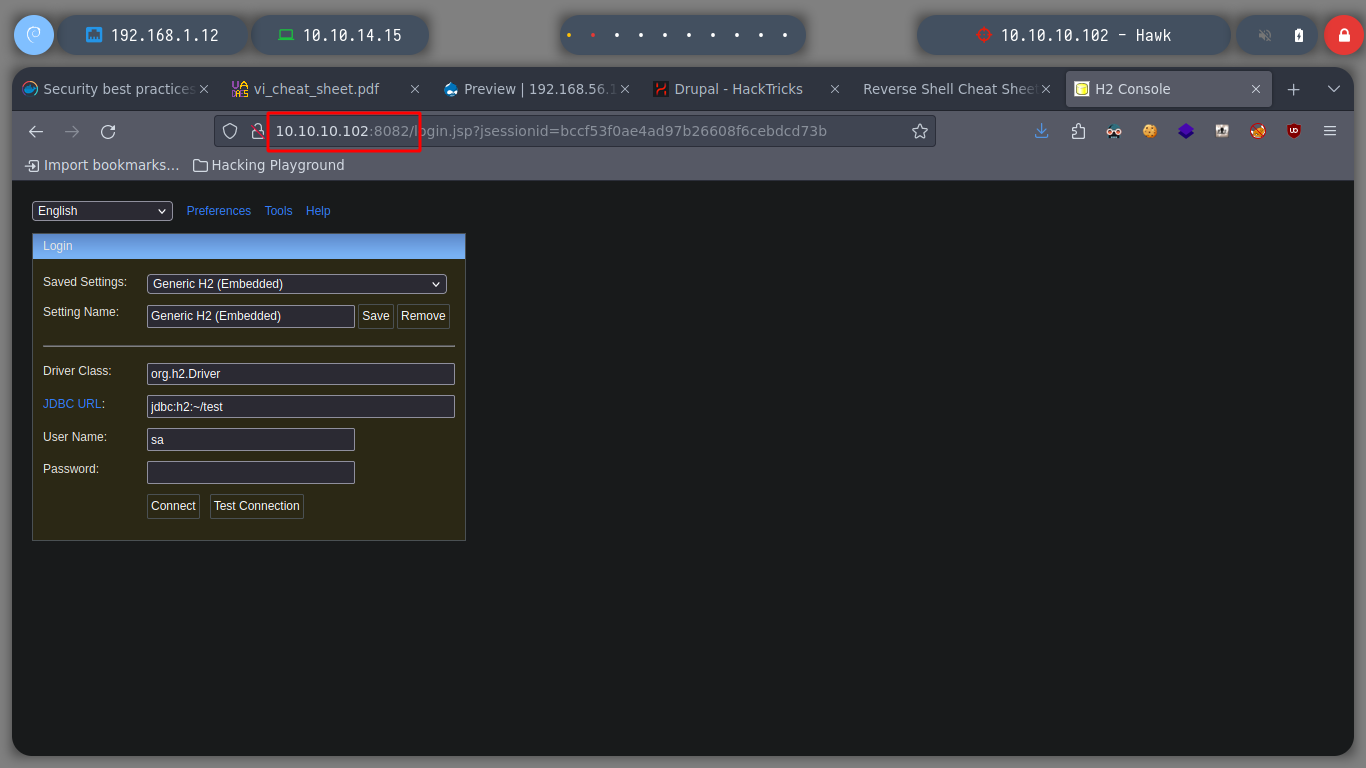Go back with browser back arrow
This screenshot has height=768, width=1366.
[x=36, y=131]
